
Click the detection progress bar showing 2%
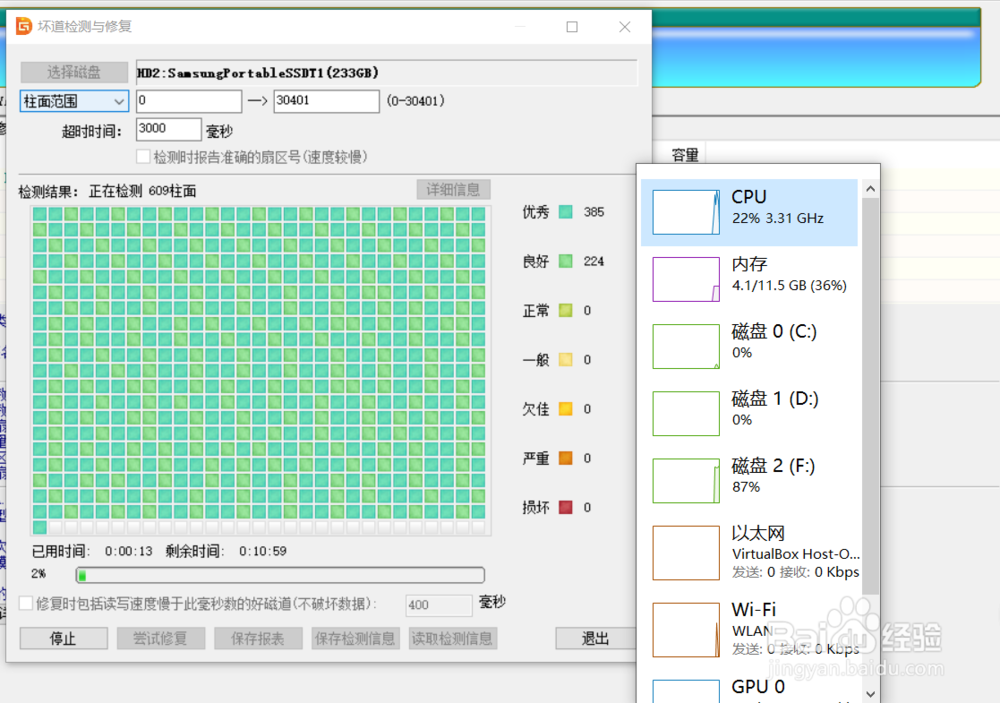point(280,574)
